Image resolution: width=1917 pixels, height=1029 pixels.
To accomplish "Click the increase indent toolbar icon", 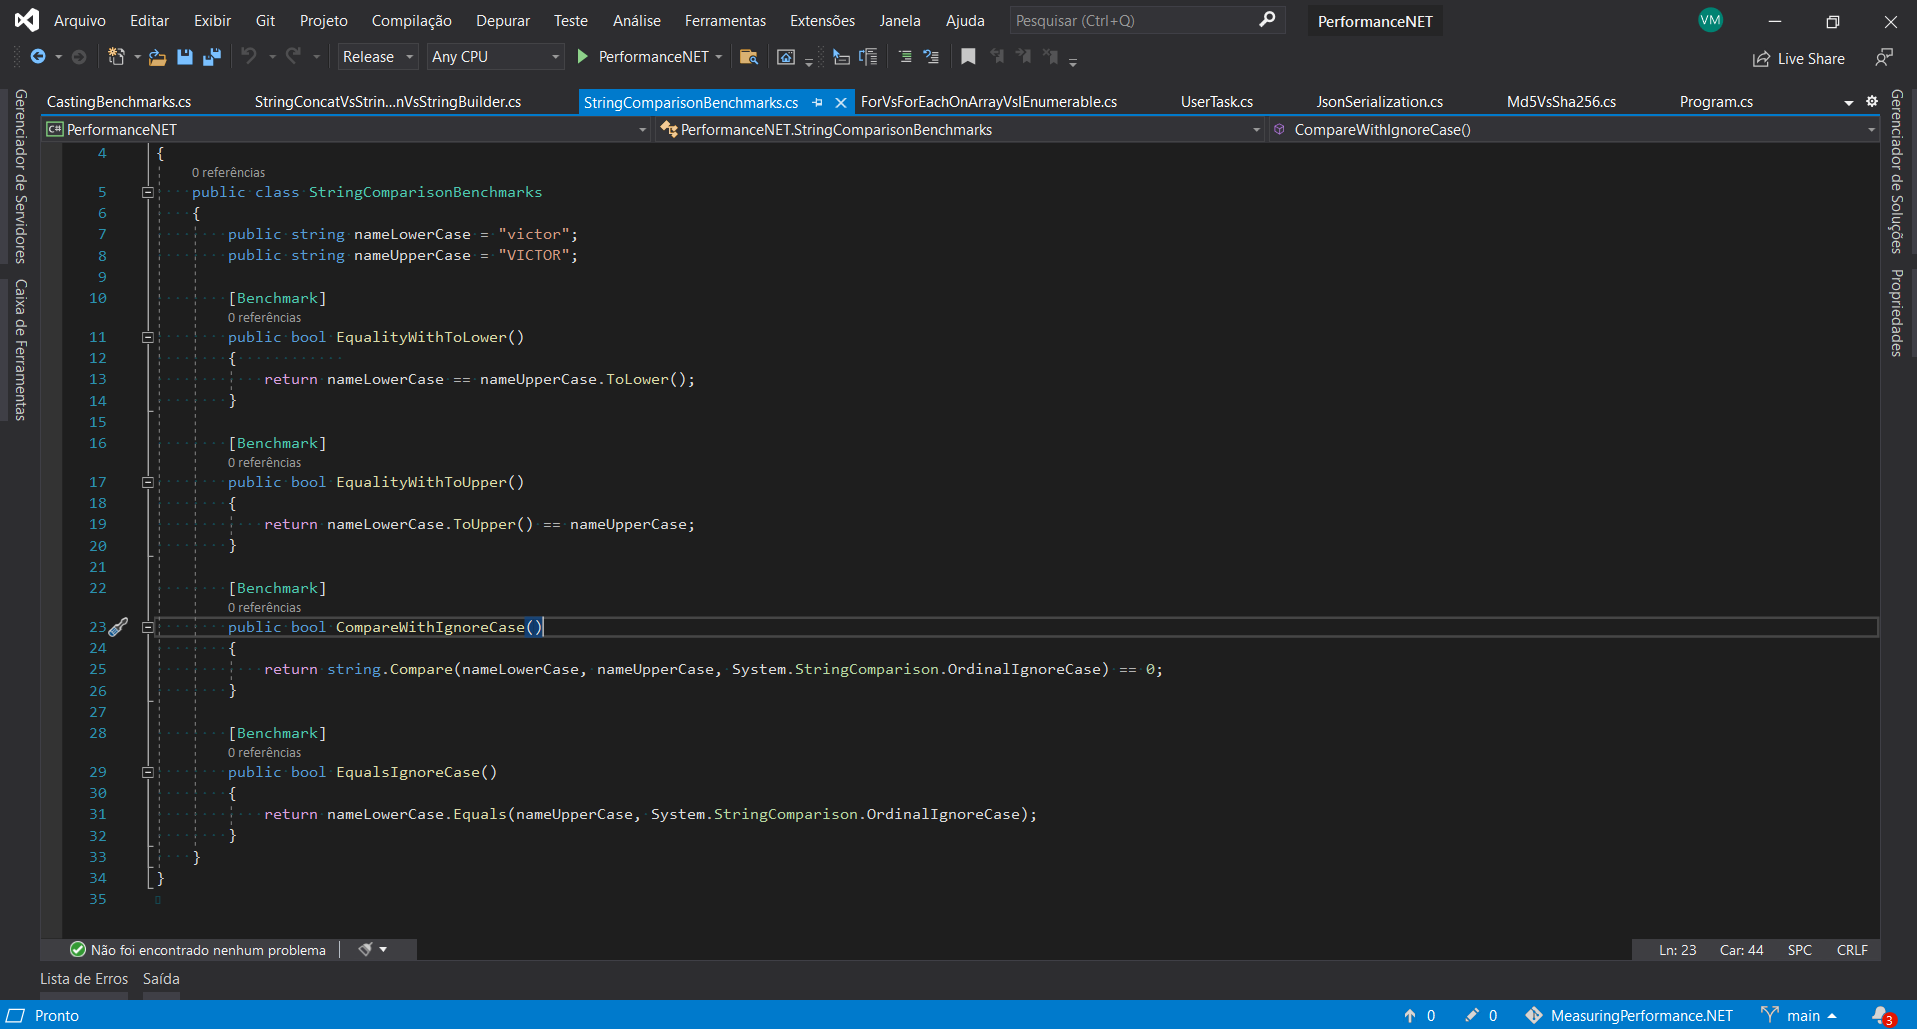I will (x=868, y=57).
